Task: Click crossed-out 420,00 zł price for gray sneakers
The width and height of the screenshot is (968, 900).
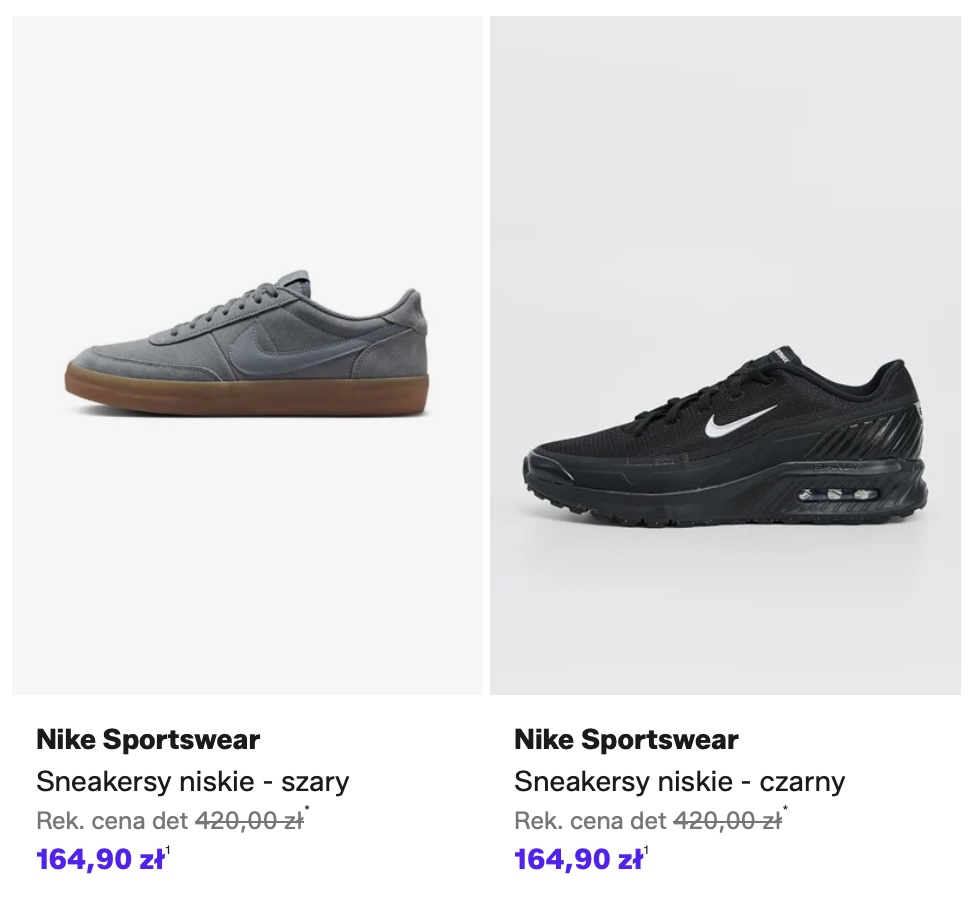Action: 249,821
